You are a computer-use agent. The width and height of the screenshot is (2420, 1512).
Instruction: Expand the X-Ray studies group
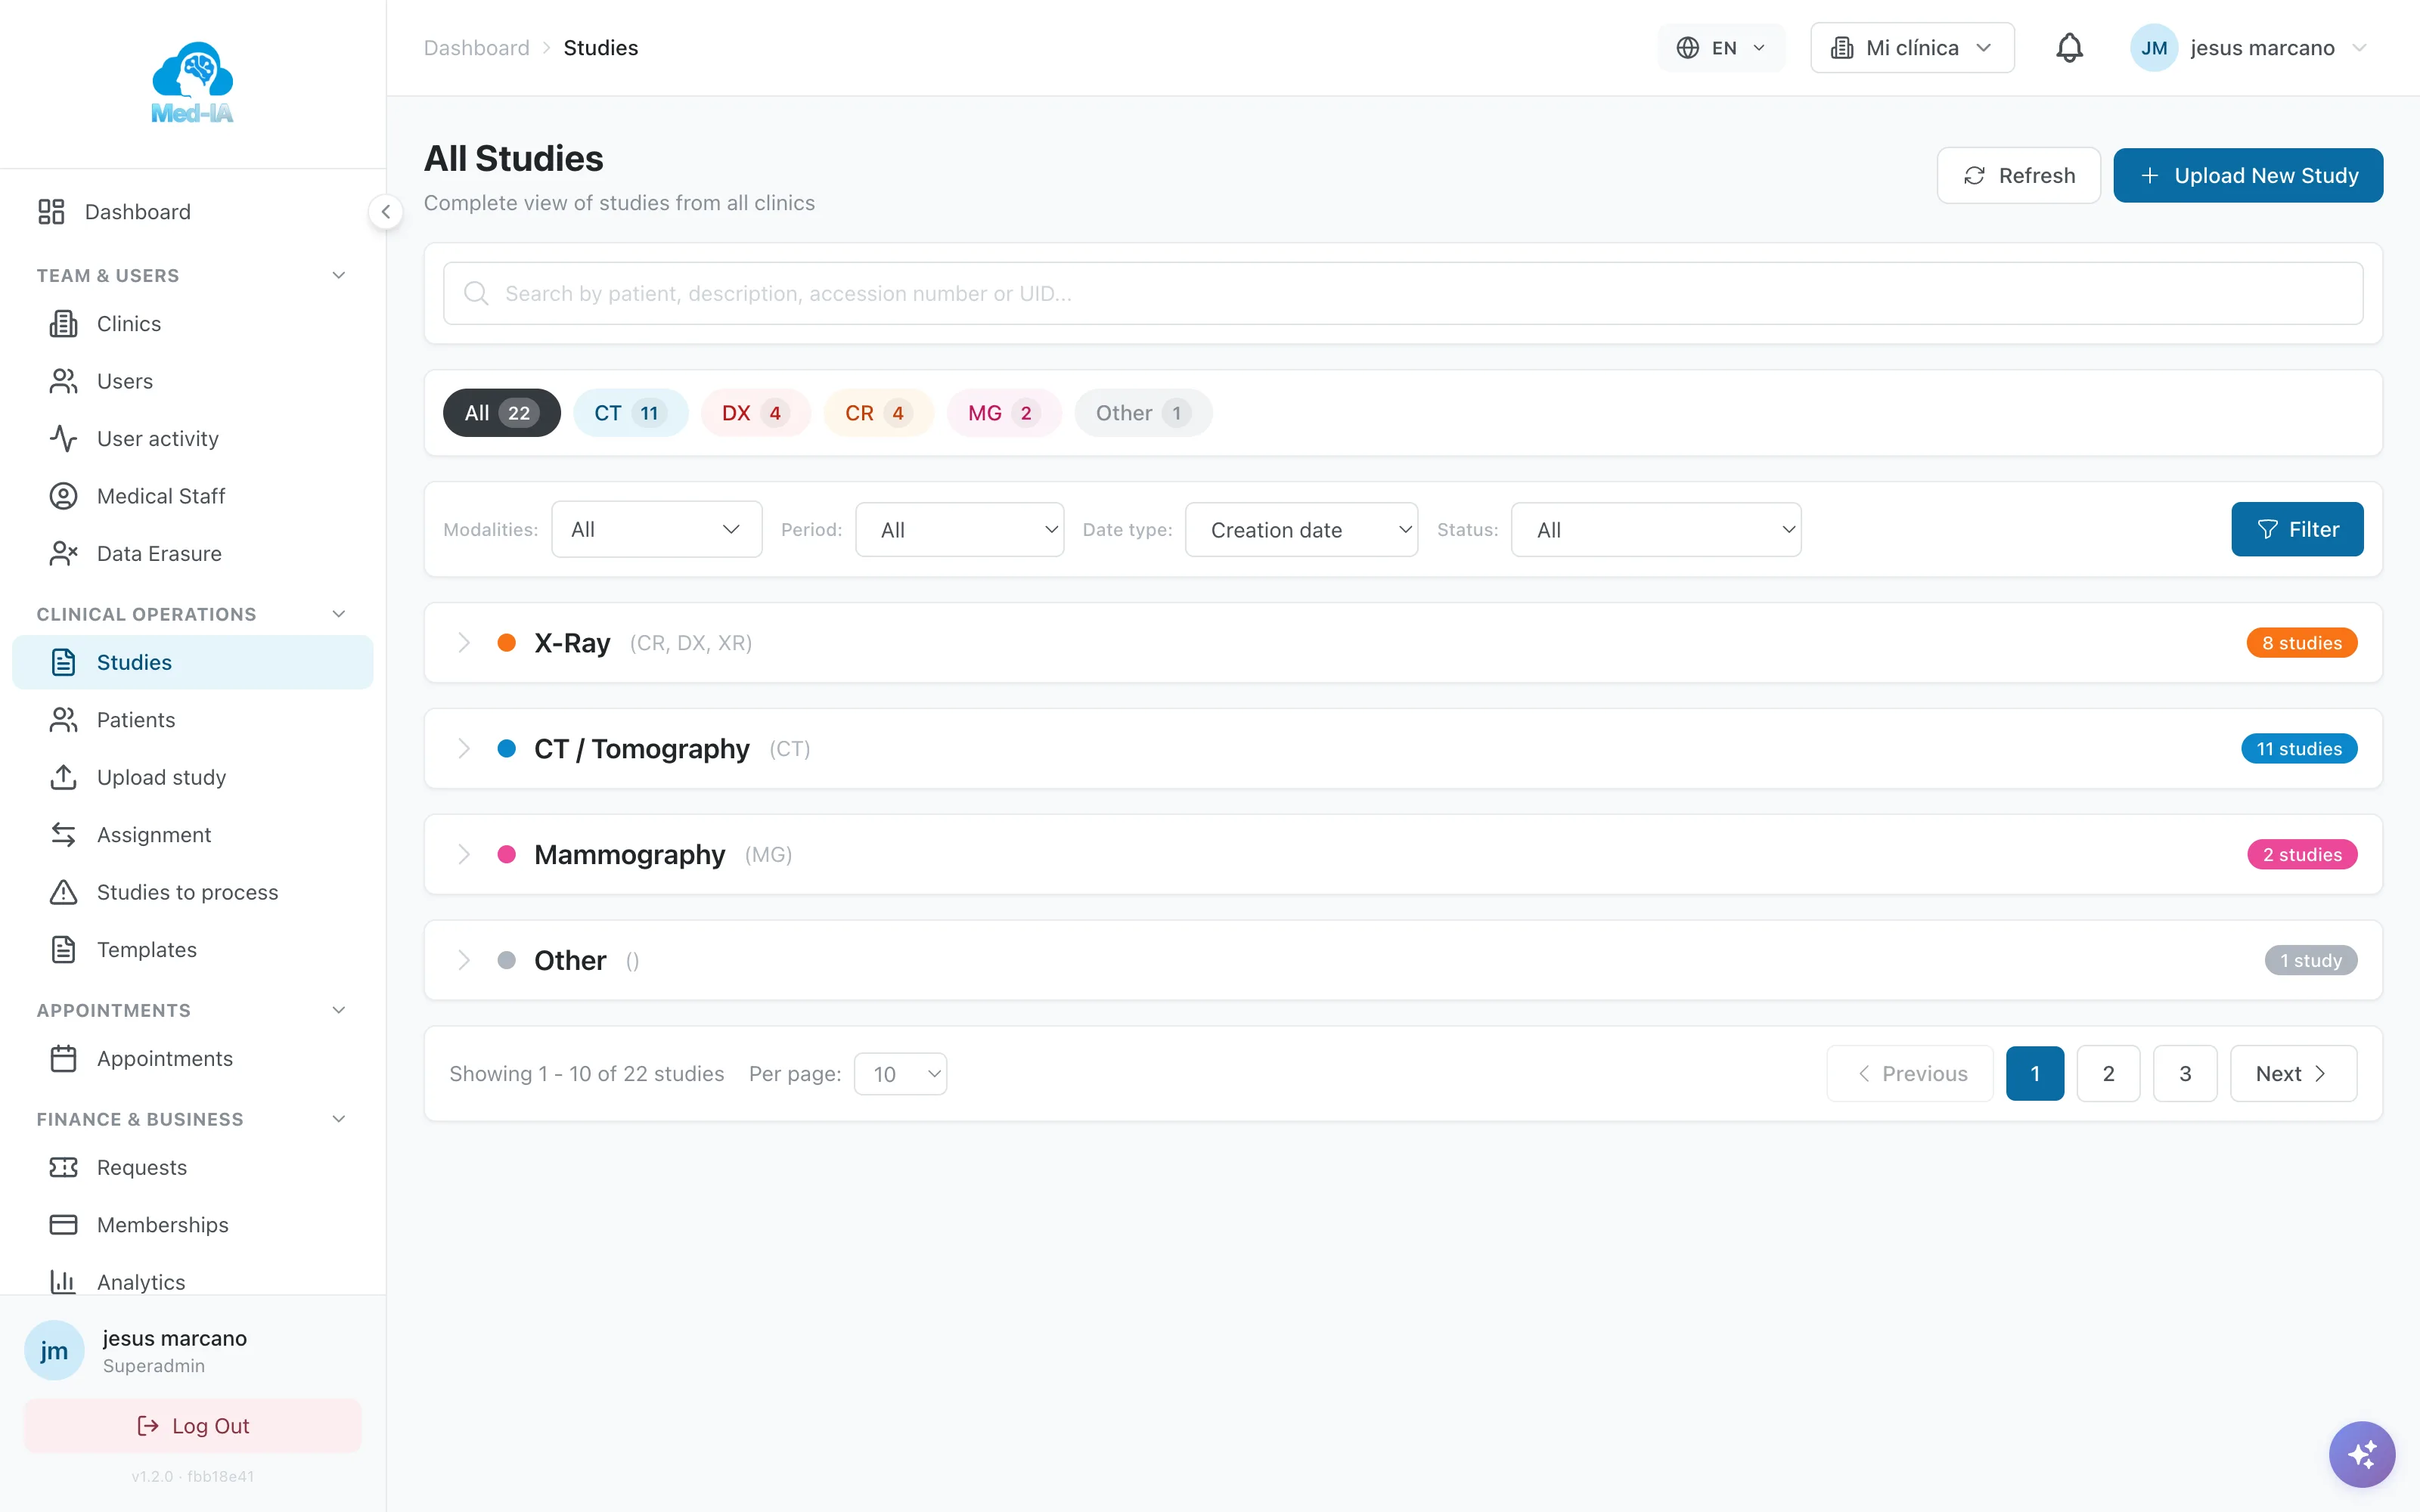[x=1403, y=643]
